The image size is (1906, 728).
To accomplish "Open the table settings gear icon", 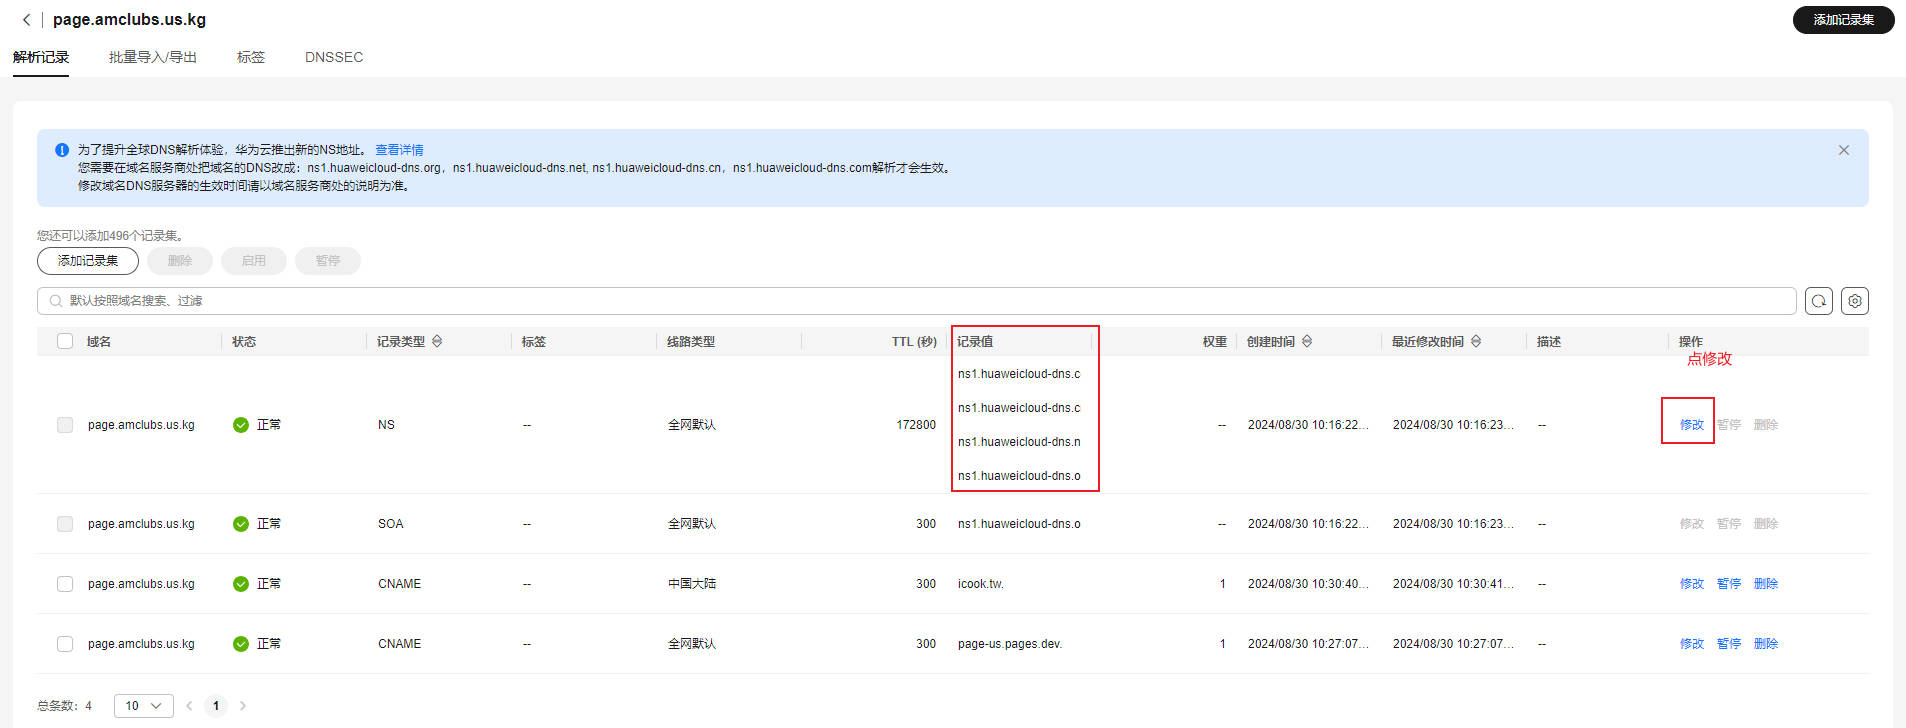I will 1854,301.
